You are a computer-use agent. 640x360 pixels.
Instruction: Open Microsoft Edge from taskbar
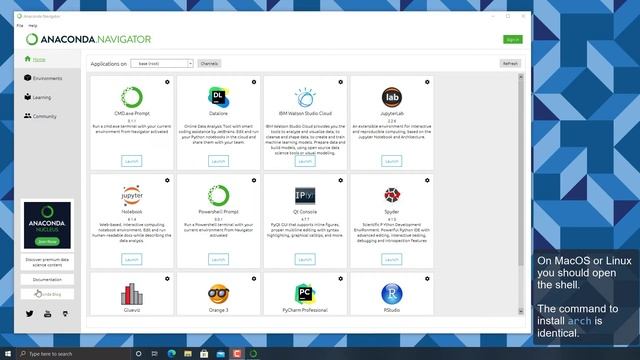pos(171,353)
